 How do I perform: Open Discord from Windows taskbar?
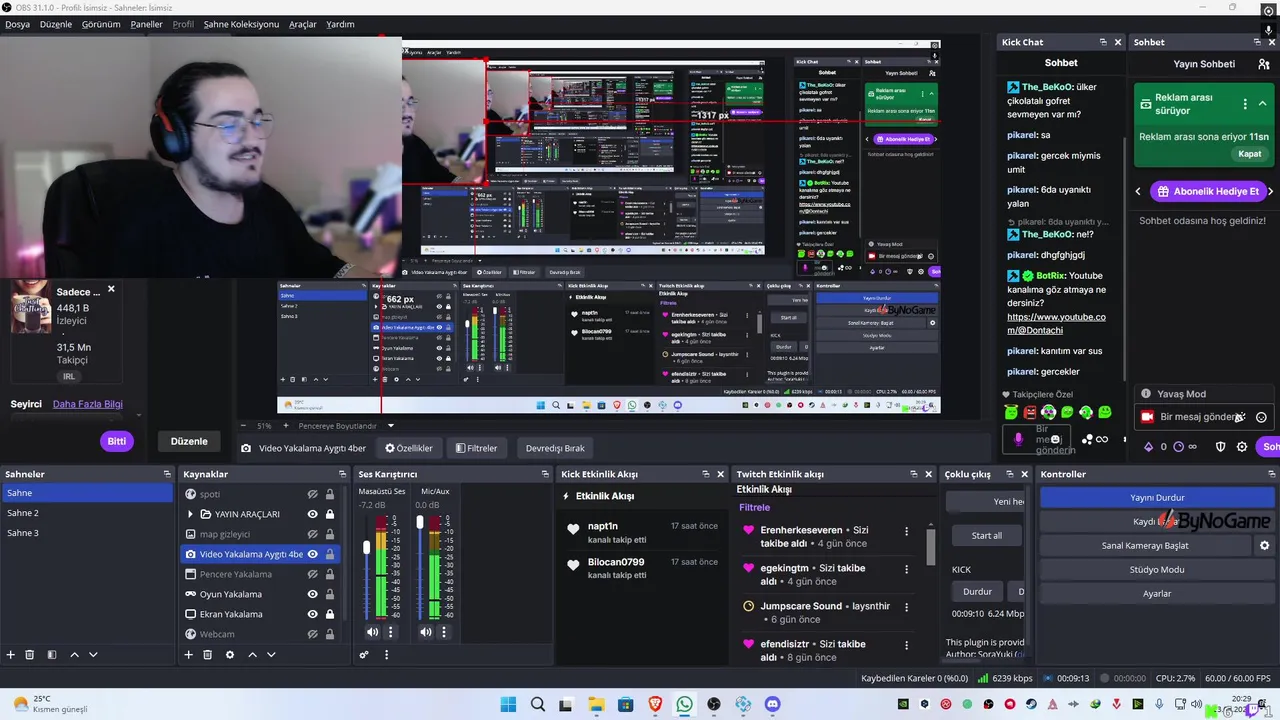[772, 705]
